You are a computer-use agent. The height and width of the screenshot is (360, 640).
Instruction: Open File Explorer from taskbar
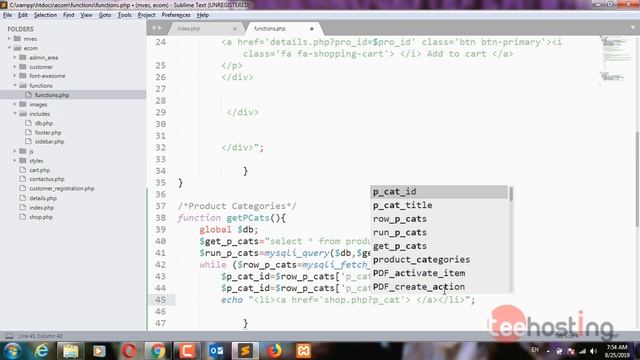click(x=70, y=351)
